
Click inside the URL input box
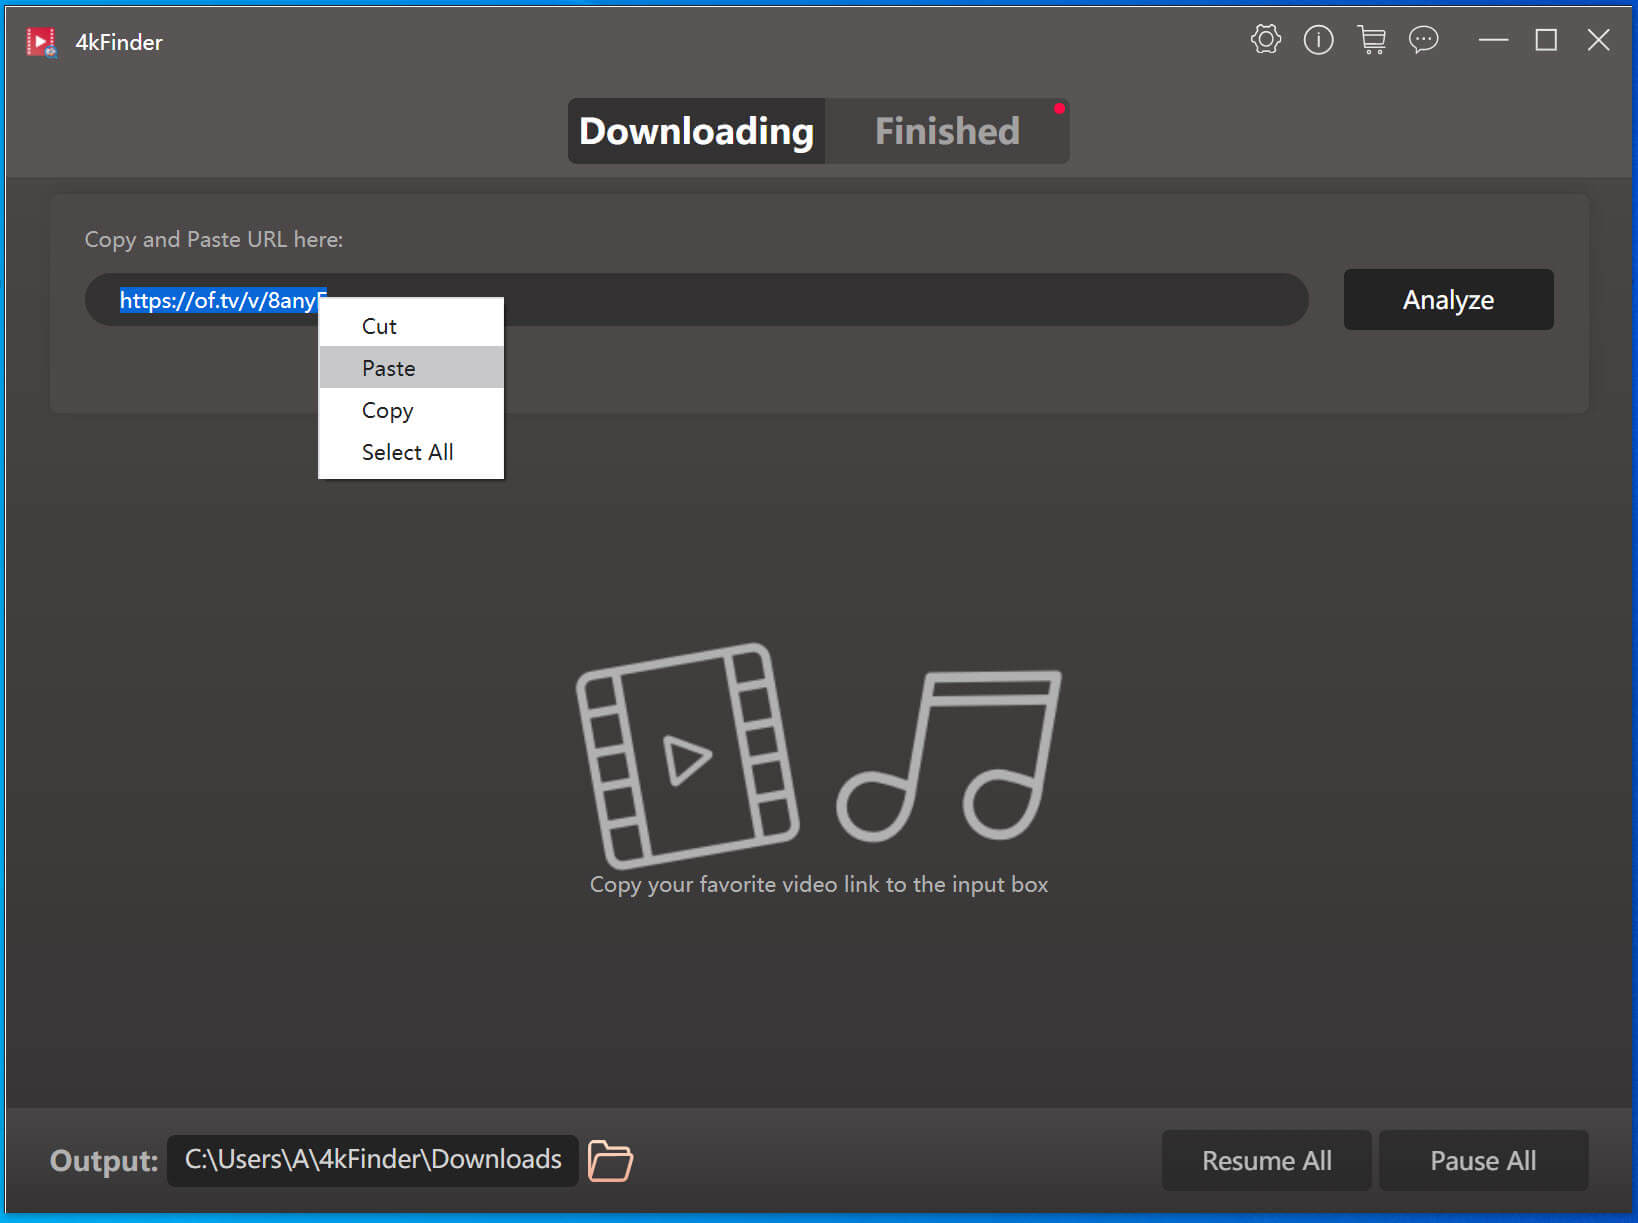[850, 300]
